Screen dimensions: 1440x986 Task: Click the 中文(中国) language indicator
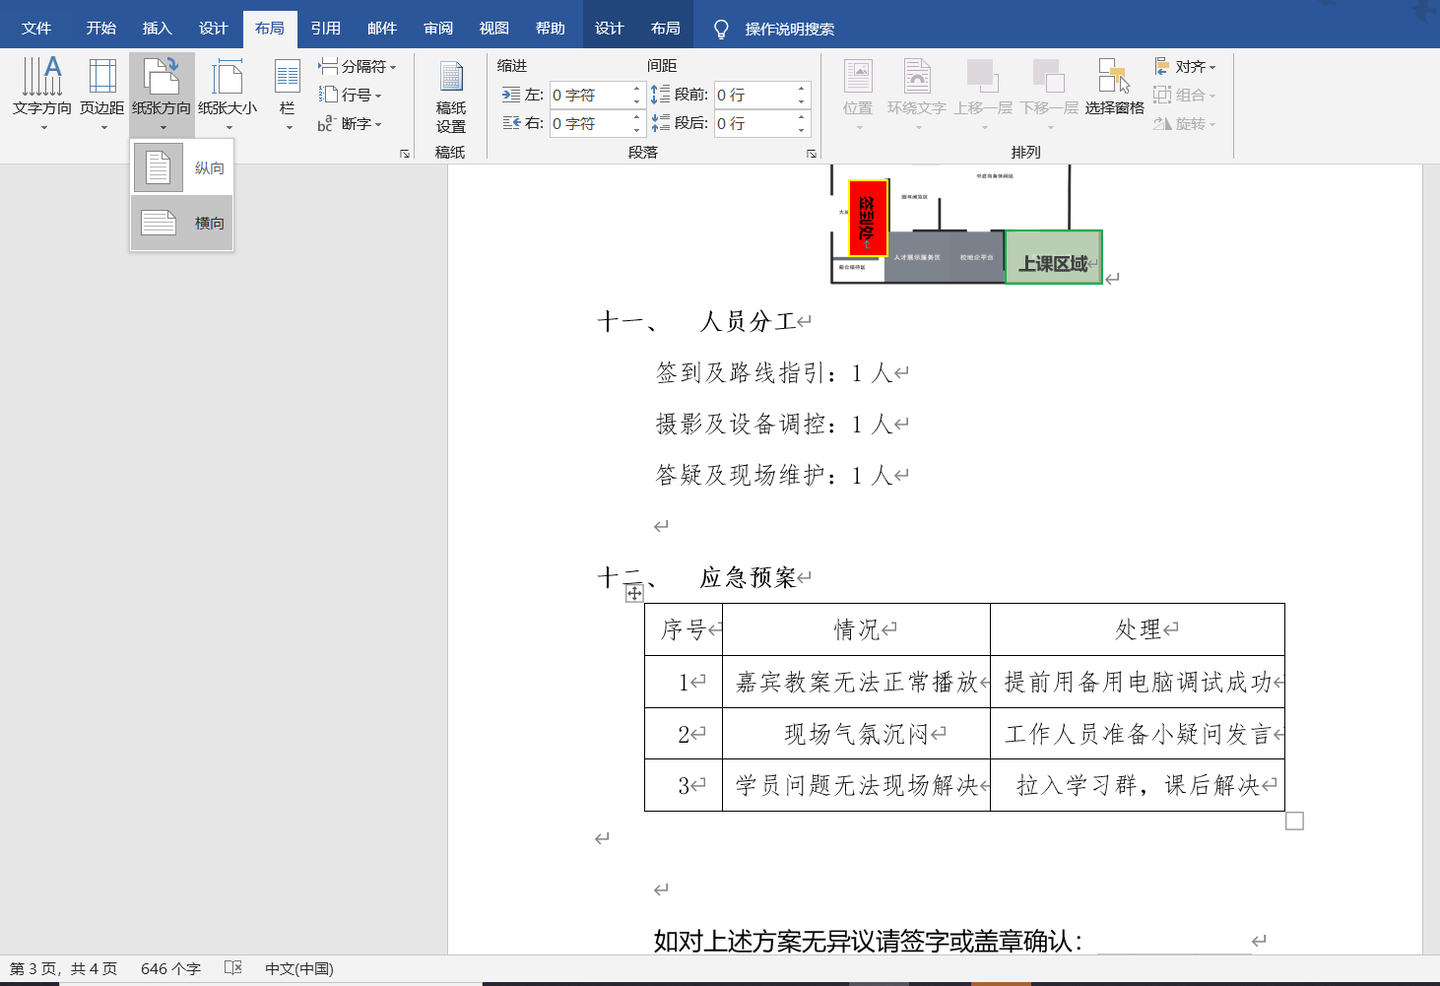point(299,969)
